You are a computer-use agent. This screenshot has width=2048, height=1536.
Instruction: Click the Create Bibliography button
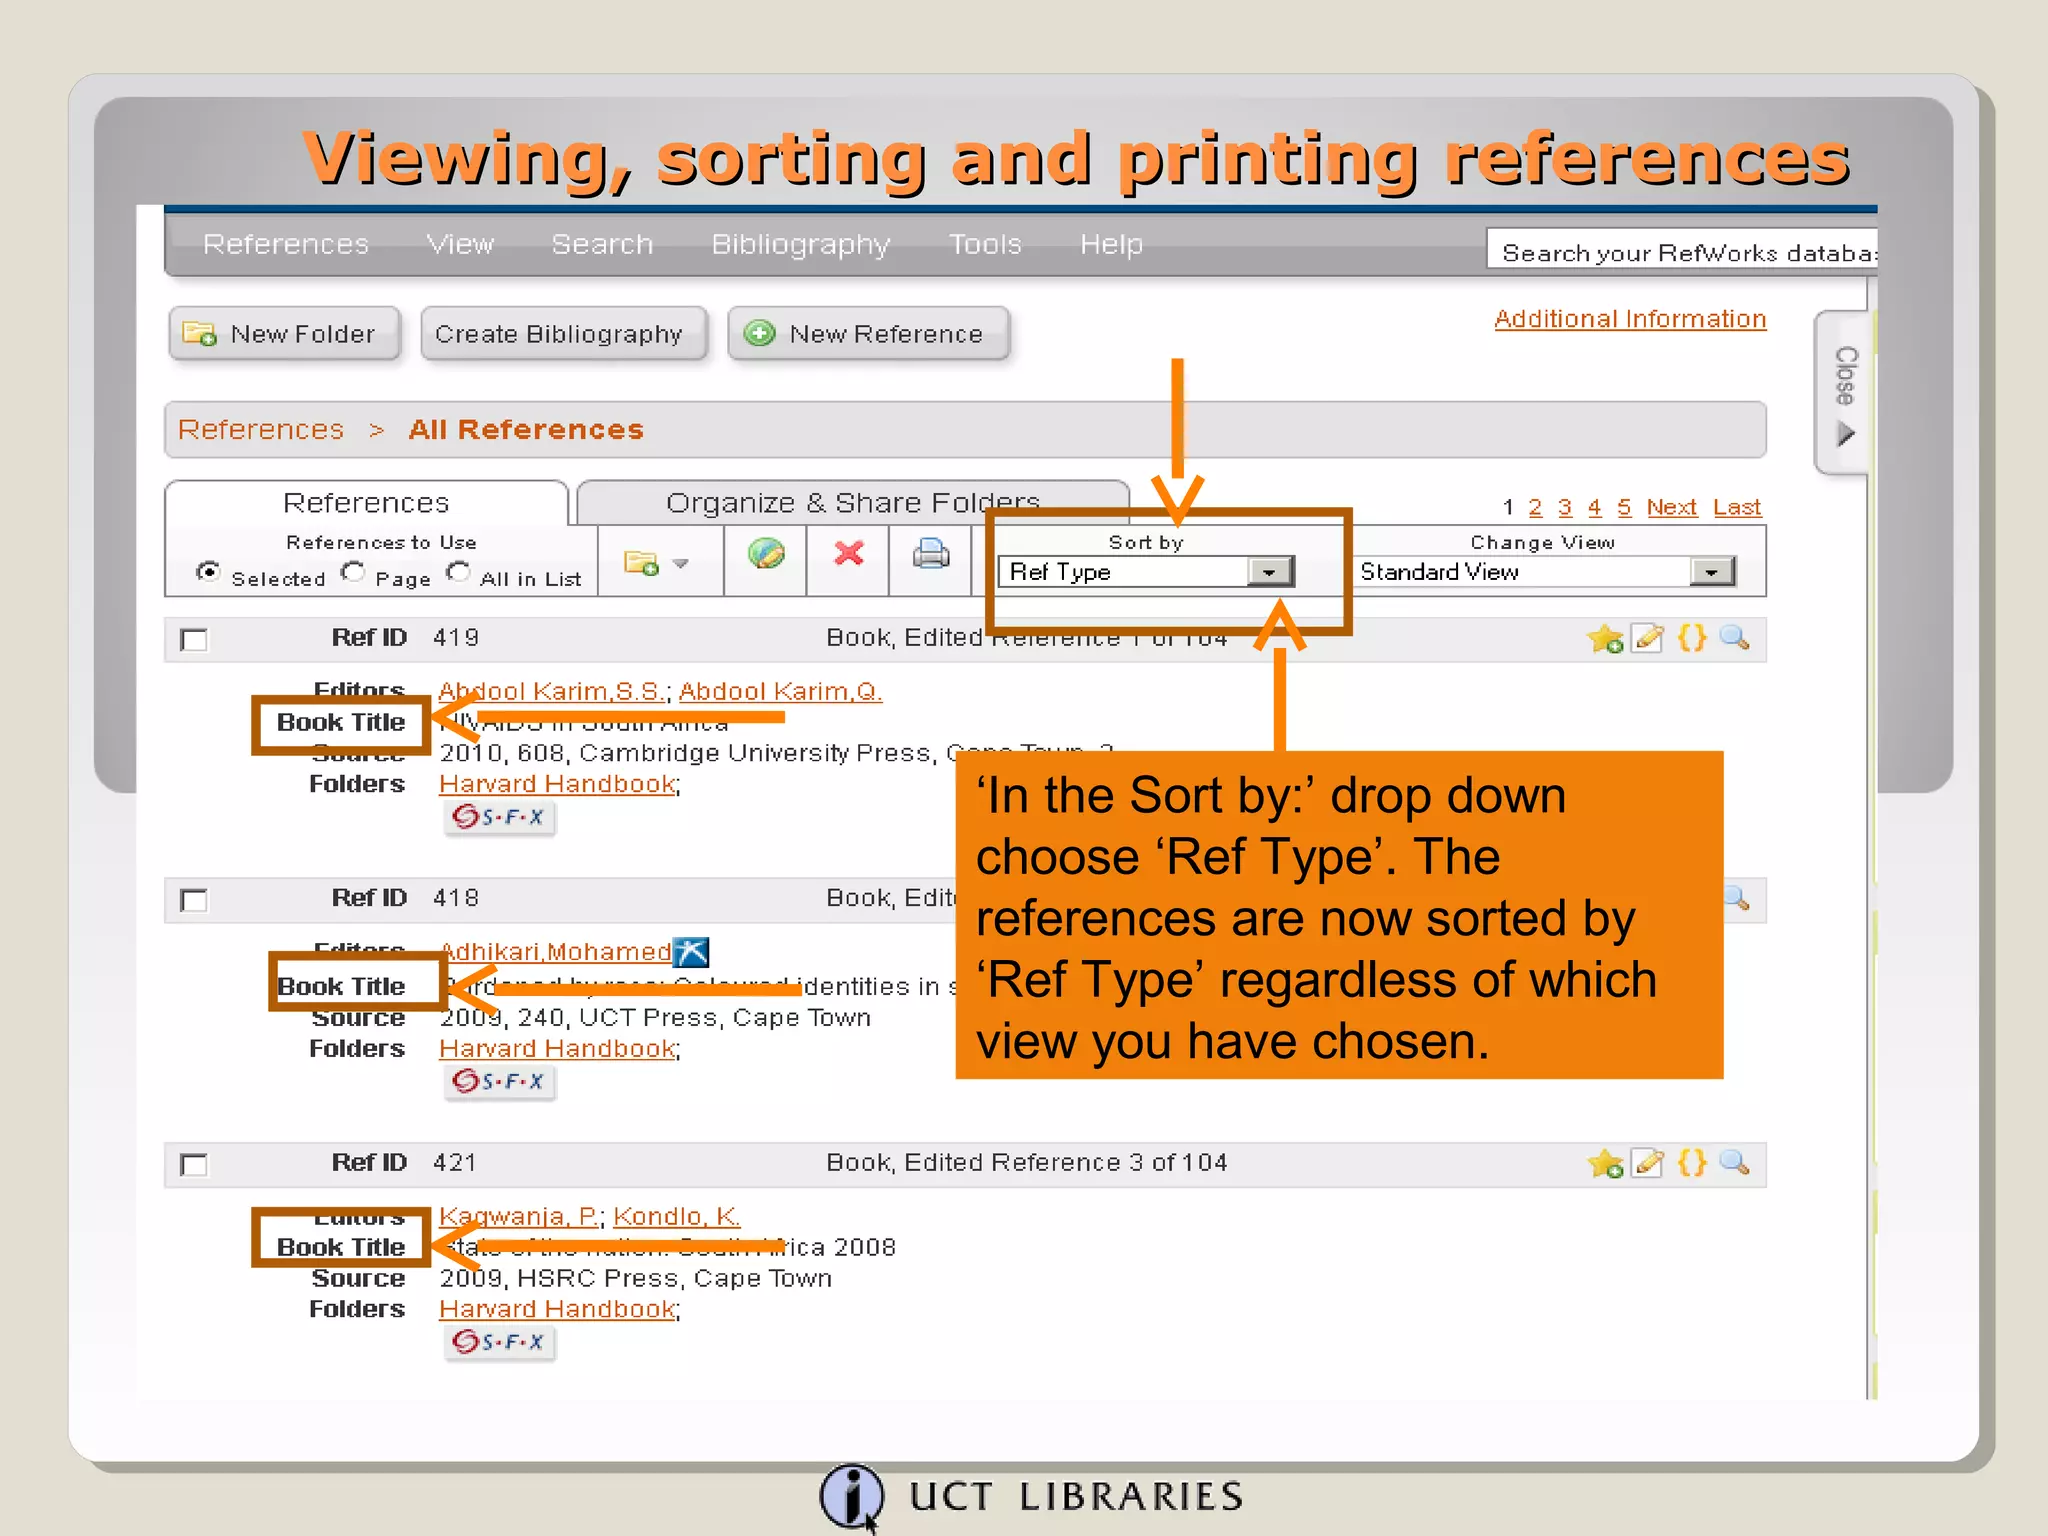pyautogui.click(x=564, y=334)
